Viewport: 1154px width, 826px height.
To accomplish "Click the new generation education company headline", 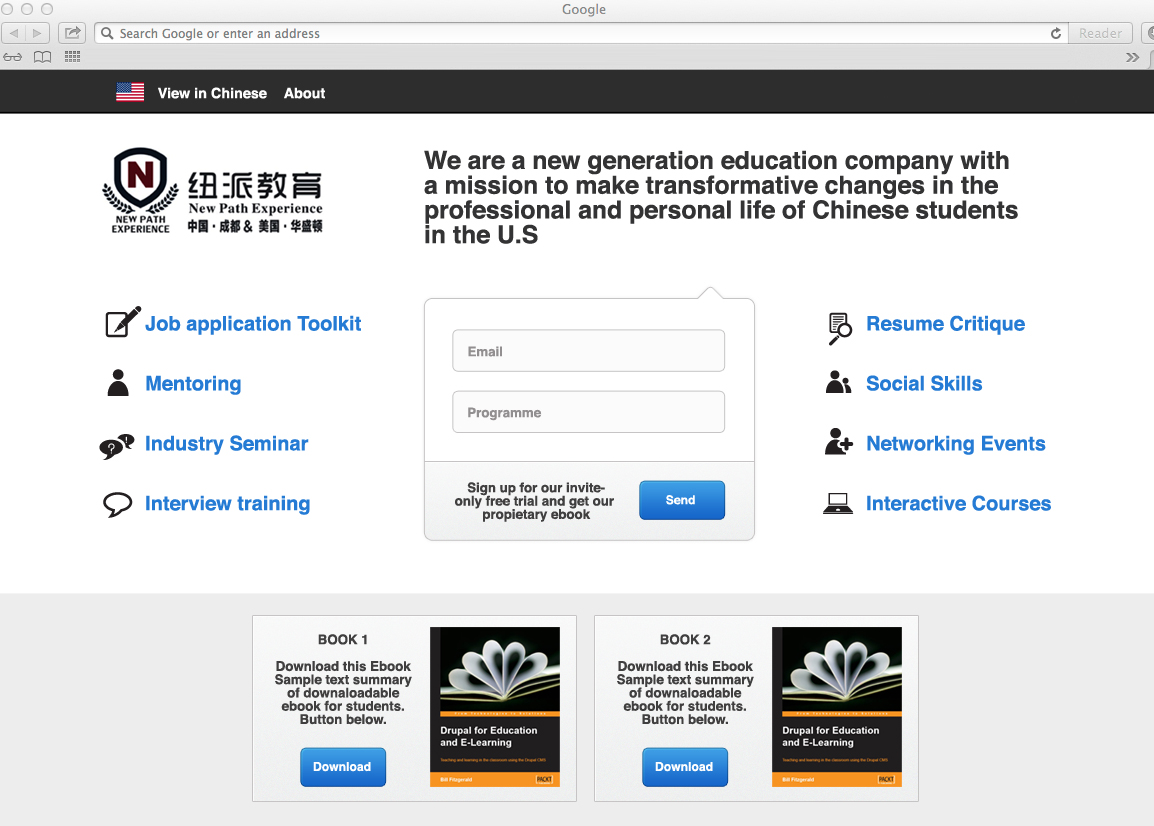I will (x=721, y=197).
